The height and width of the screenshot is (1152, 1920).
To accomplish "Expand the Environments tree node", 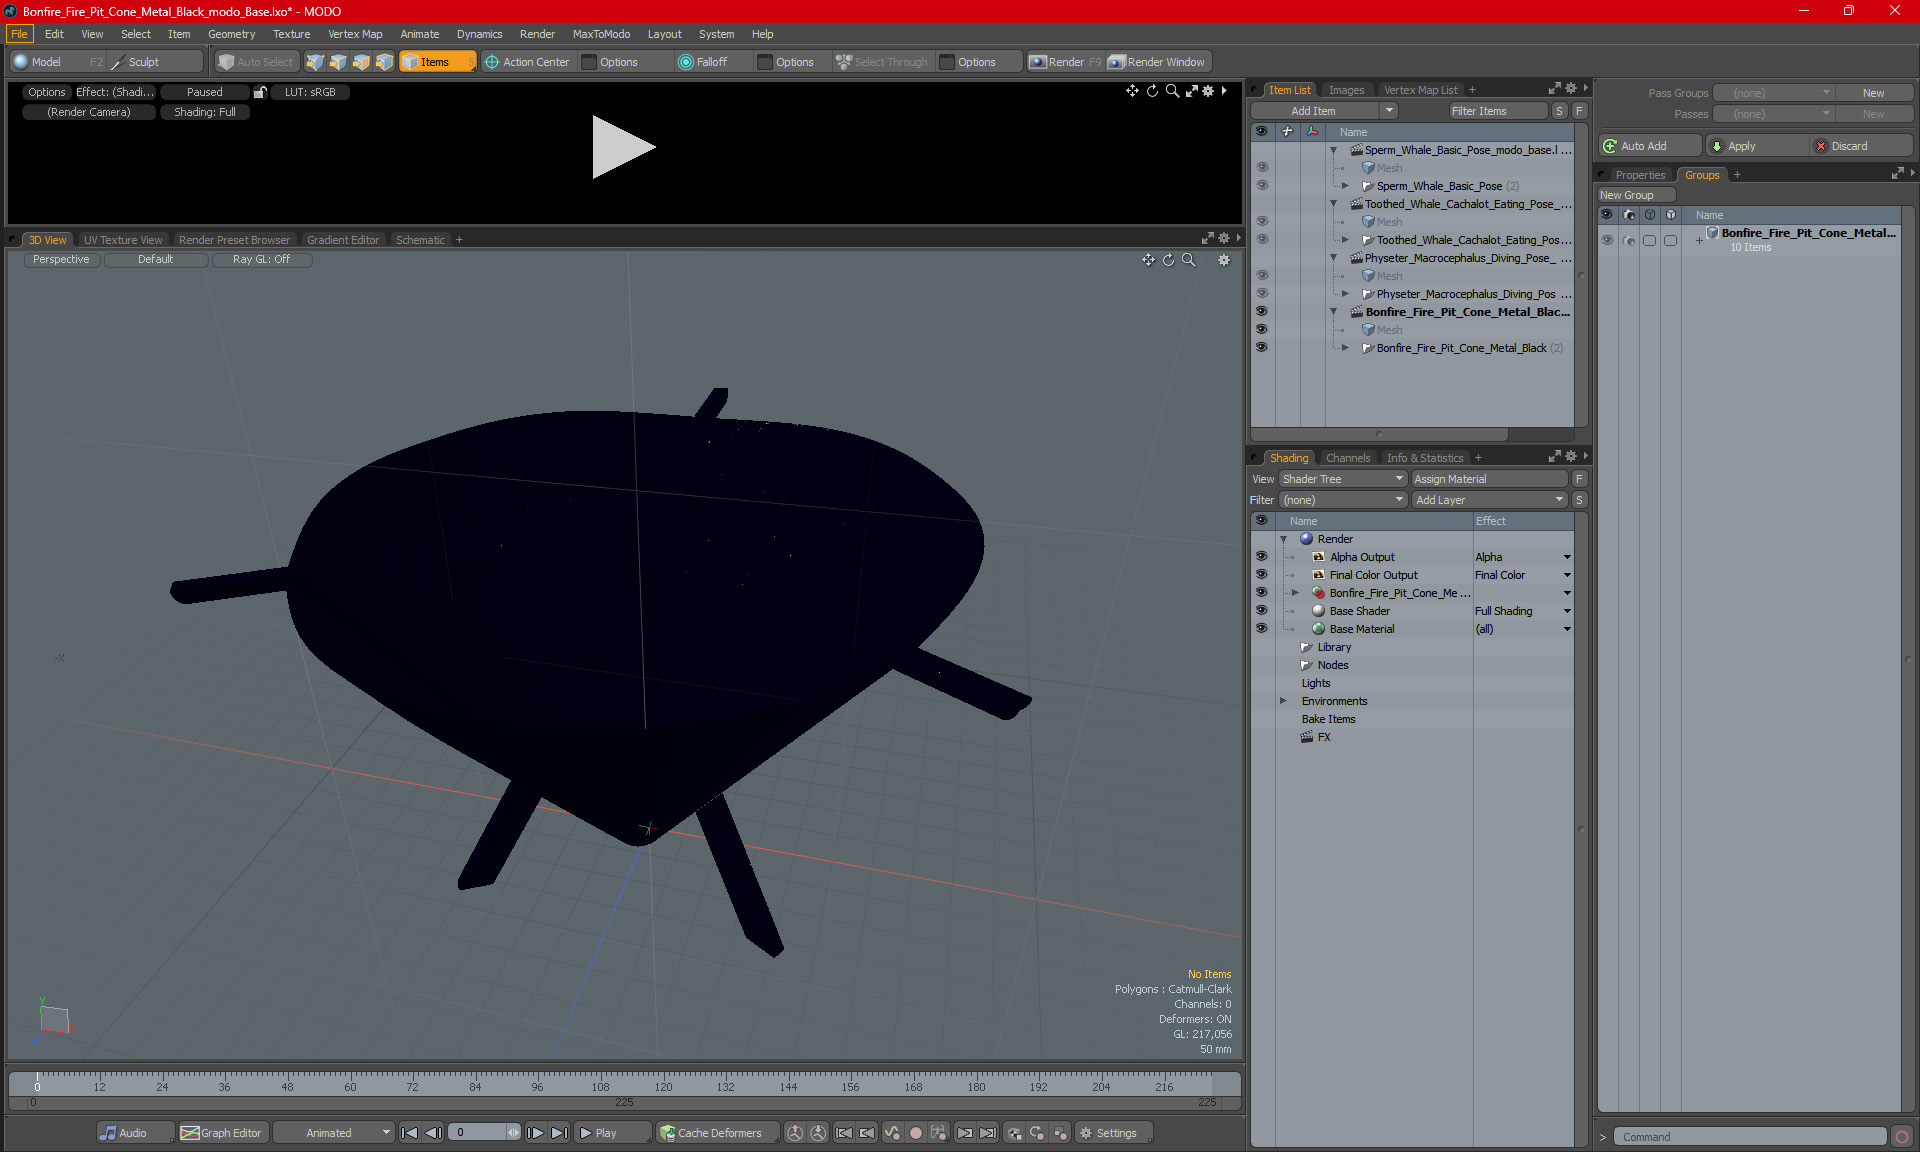I will click(x=1284, y=701).
